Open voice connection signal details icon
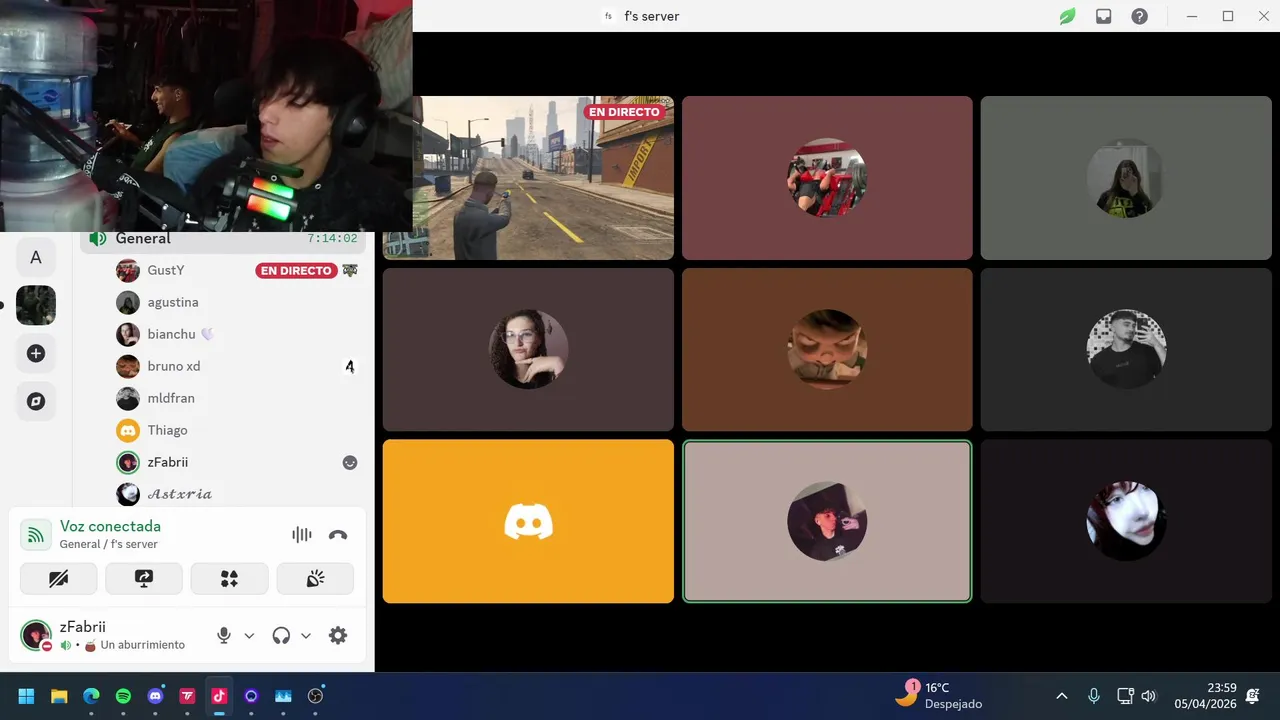Screen dimensions: 1280x720 click(x=36, y=535)
